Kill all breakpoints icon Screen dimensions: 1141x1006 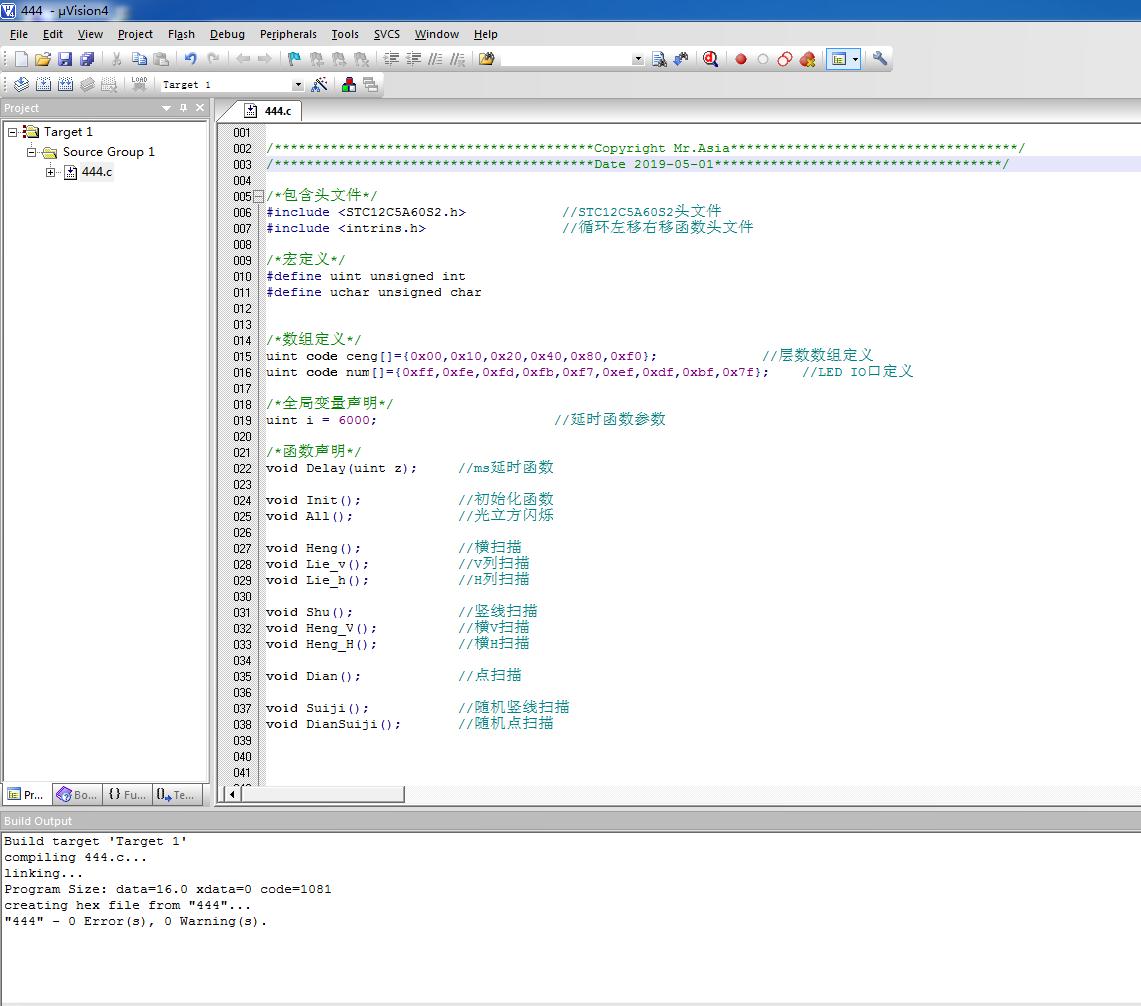(x=807, y=59)
